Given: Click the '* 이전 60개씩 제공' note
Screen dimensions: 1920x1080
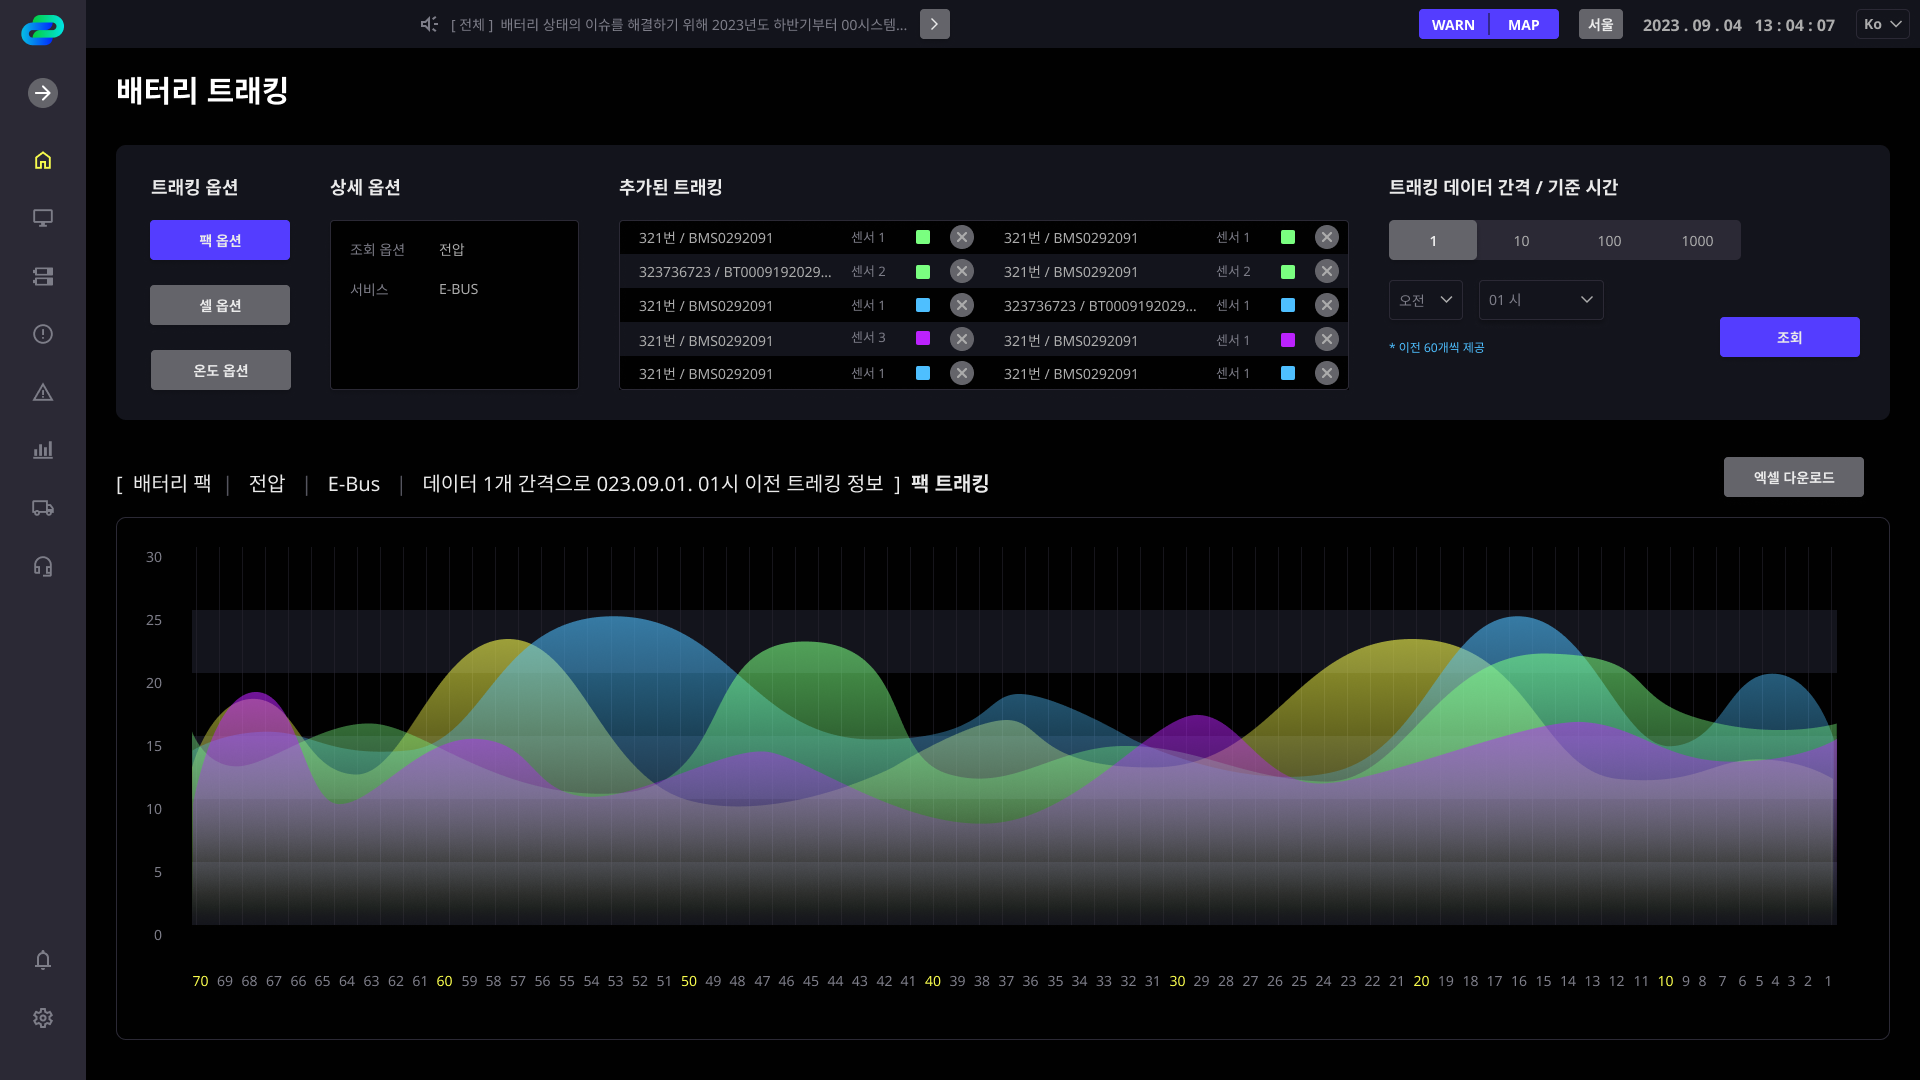Looking at the screenshot, I should [x=1437, y=347].
